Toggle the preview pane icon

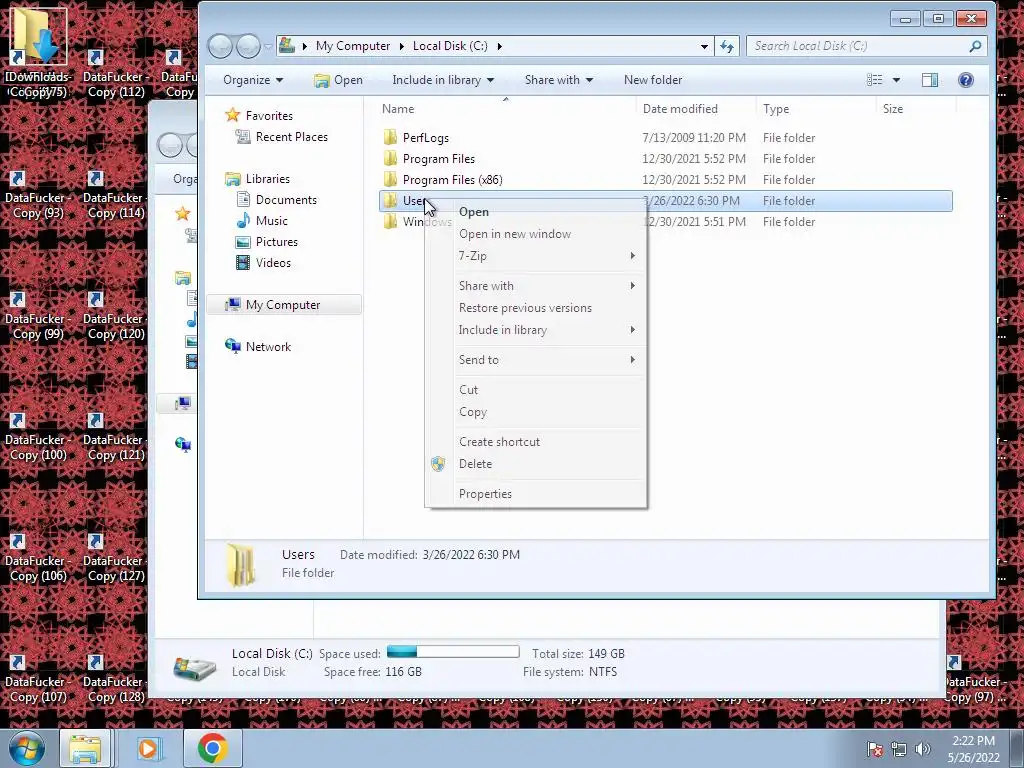(x=930, y=80)
